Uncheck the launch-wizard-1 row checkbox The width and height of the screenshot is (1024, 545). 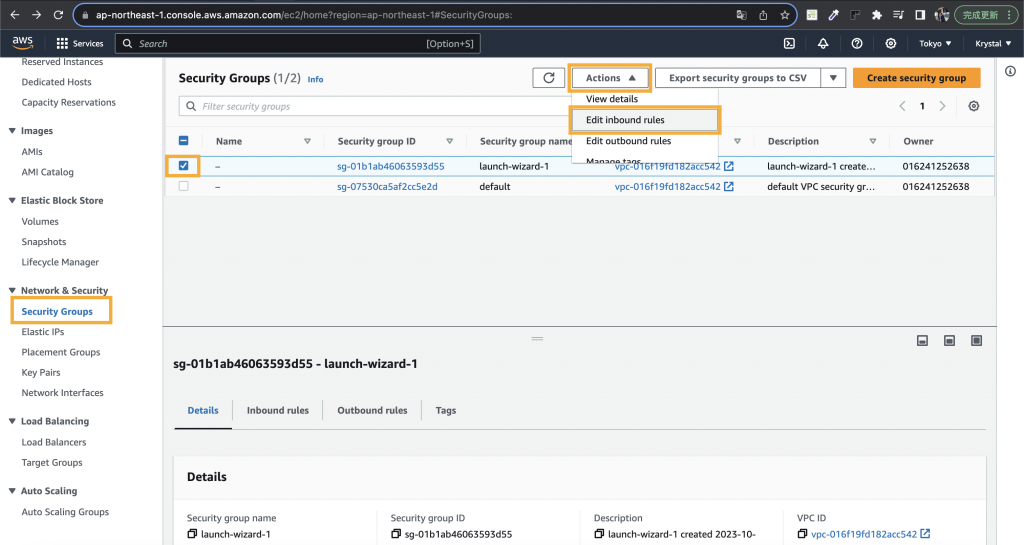tap(184, 166)
